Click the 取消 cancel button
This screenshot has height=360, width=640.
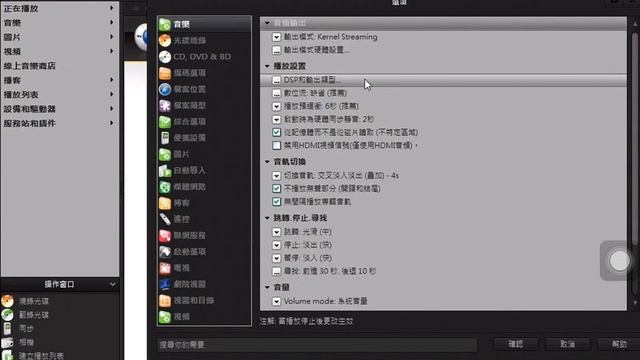[x=568, y=344]
